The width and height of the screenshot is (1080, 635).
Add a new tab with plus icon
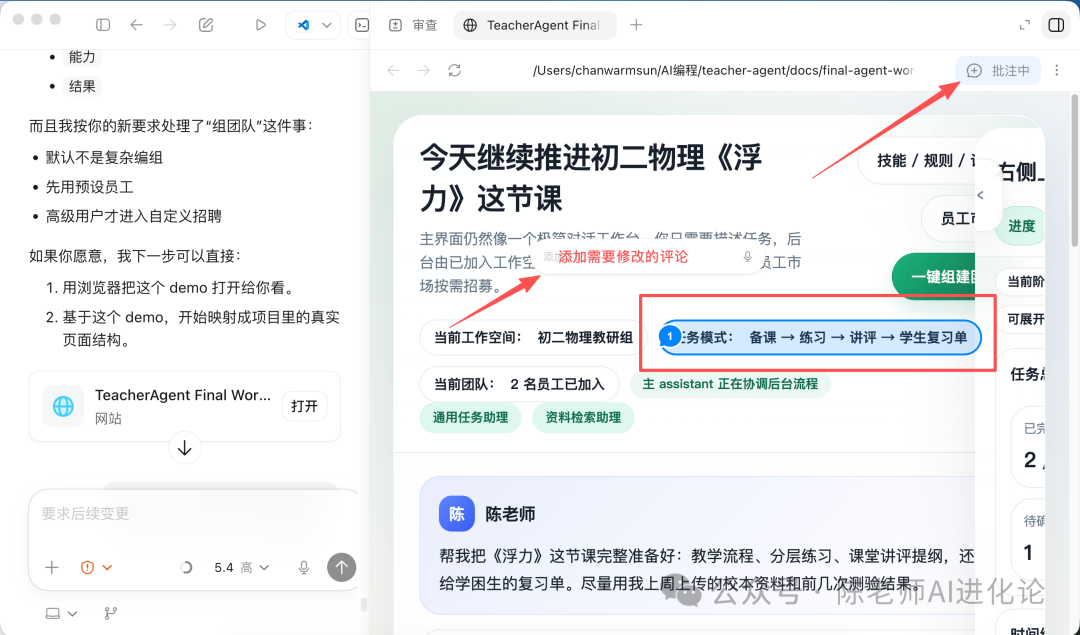[636, 25]
